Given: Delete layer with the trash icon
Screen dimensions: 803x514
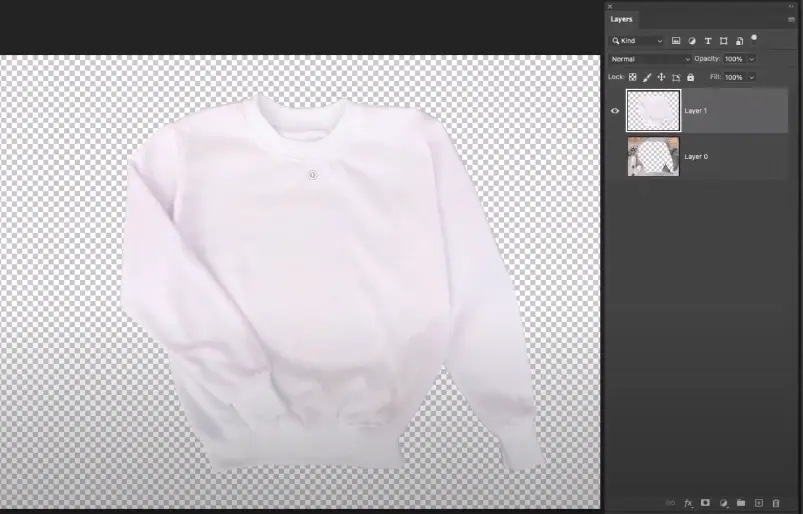Looking at the screenshot, I should [x=776, y=503].
